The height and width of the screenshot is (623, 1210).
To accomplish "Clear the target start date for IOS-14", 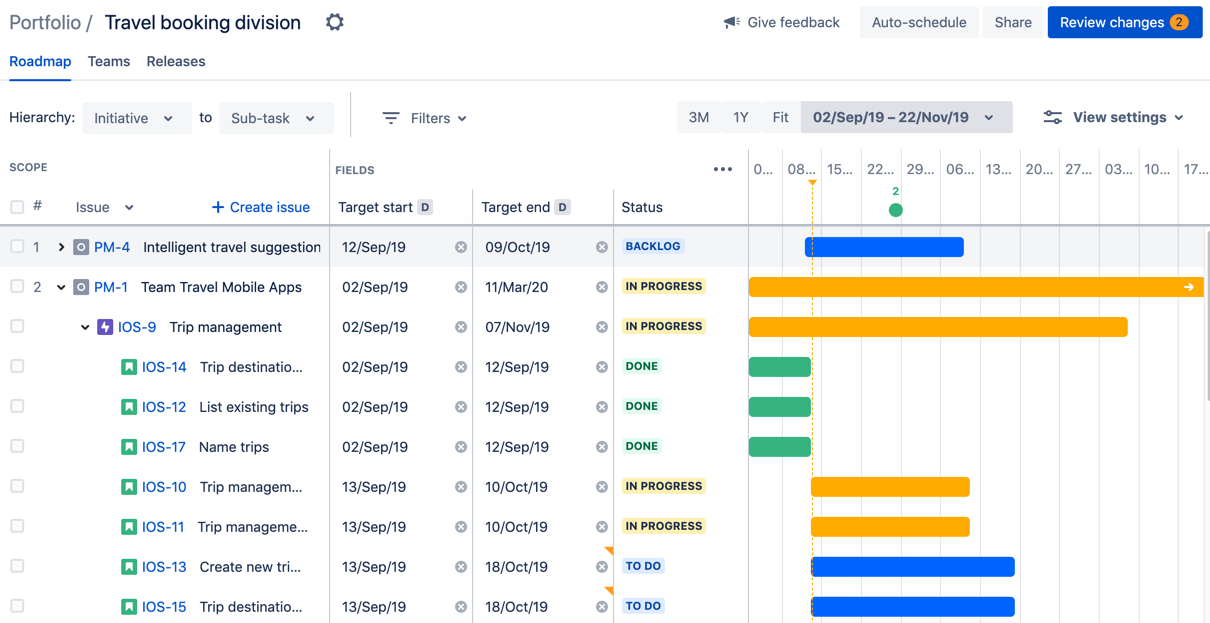I will pos(461,367).
